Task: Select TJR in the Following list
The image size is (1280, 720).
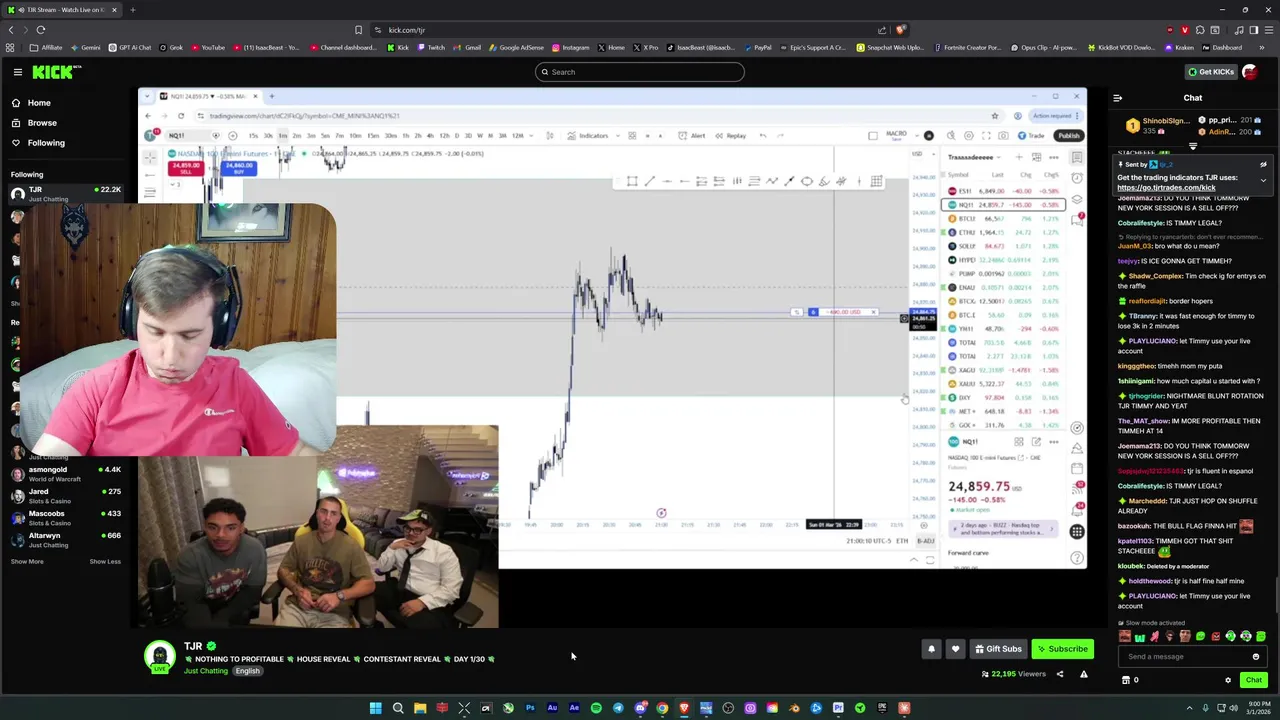Action: tap(65, 193)
